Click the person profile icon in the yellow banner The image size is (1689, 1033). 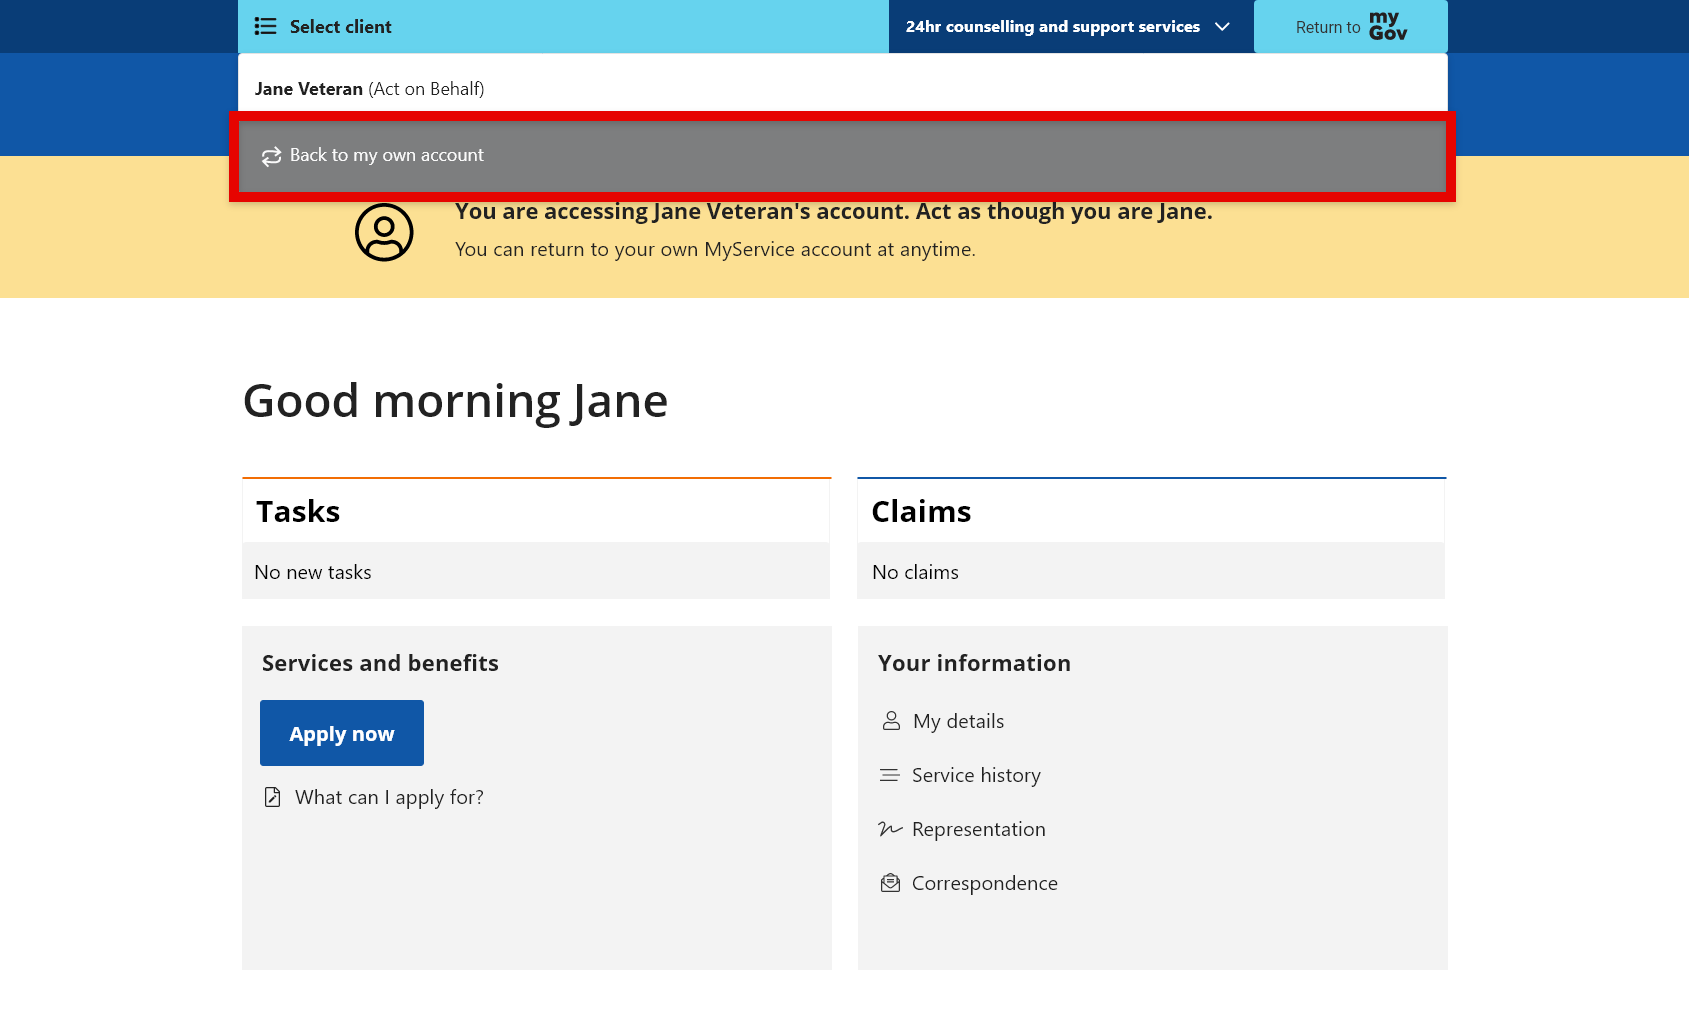(x=382, y=231)
